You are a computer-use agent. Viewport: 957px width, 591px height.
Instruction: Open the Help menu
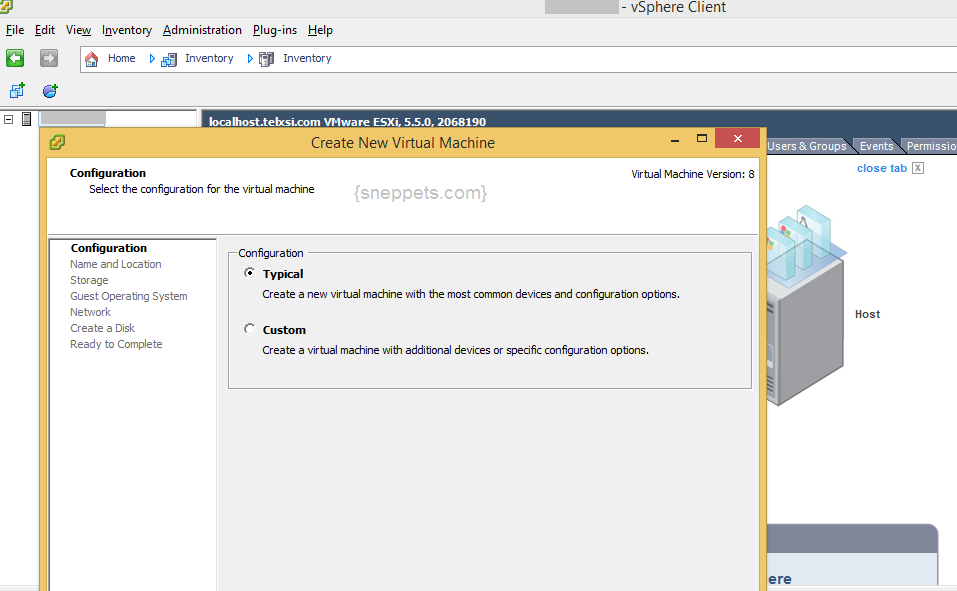click(x=320, y=30)
